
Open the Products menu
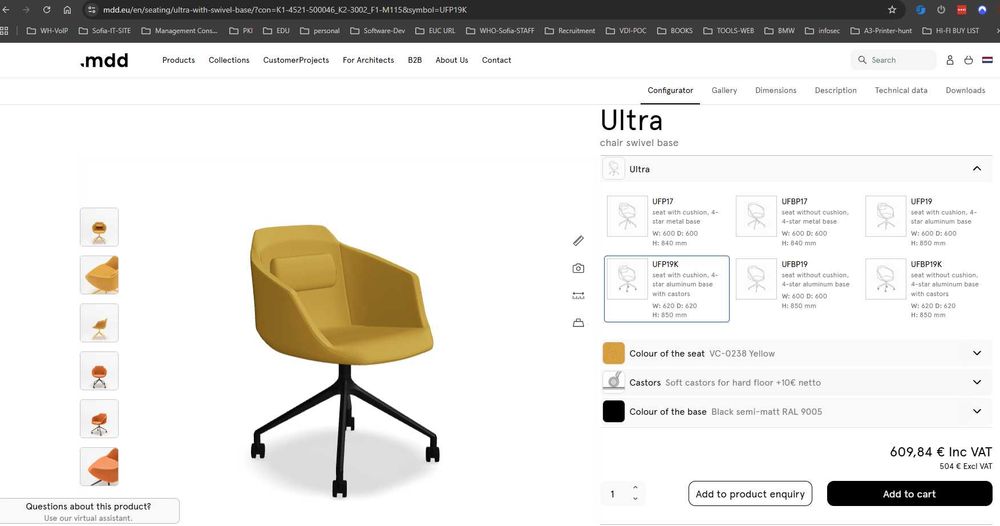pos(179,60)
